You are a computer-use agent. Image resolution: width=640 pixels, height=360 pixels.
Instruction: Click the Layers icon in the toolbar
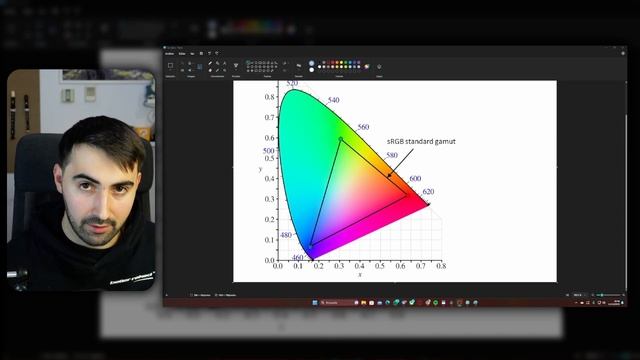coord(379,67)
